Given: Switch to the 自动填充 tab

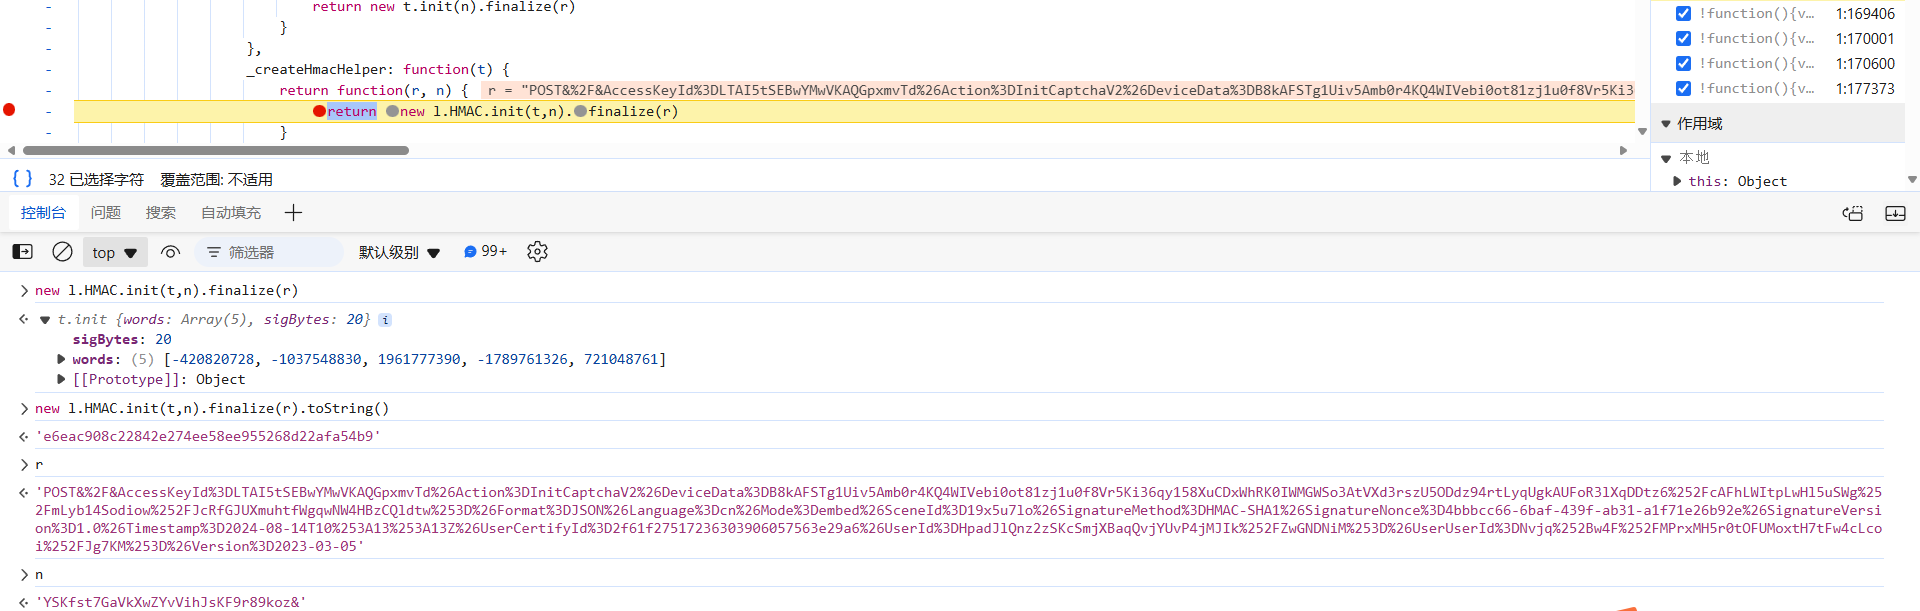Looking at the screenshot, I should click(x=231, y=213).
